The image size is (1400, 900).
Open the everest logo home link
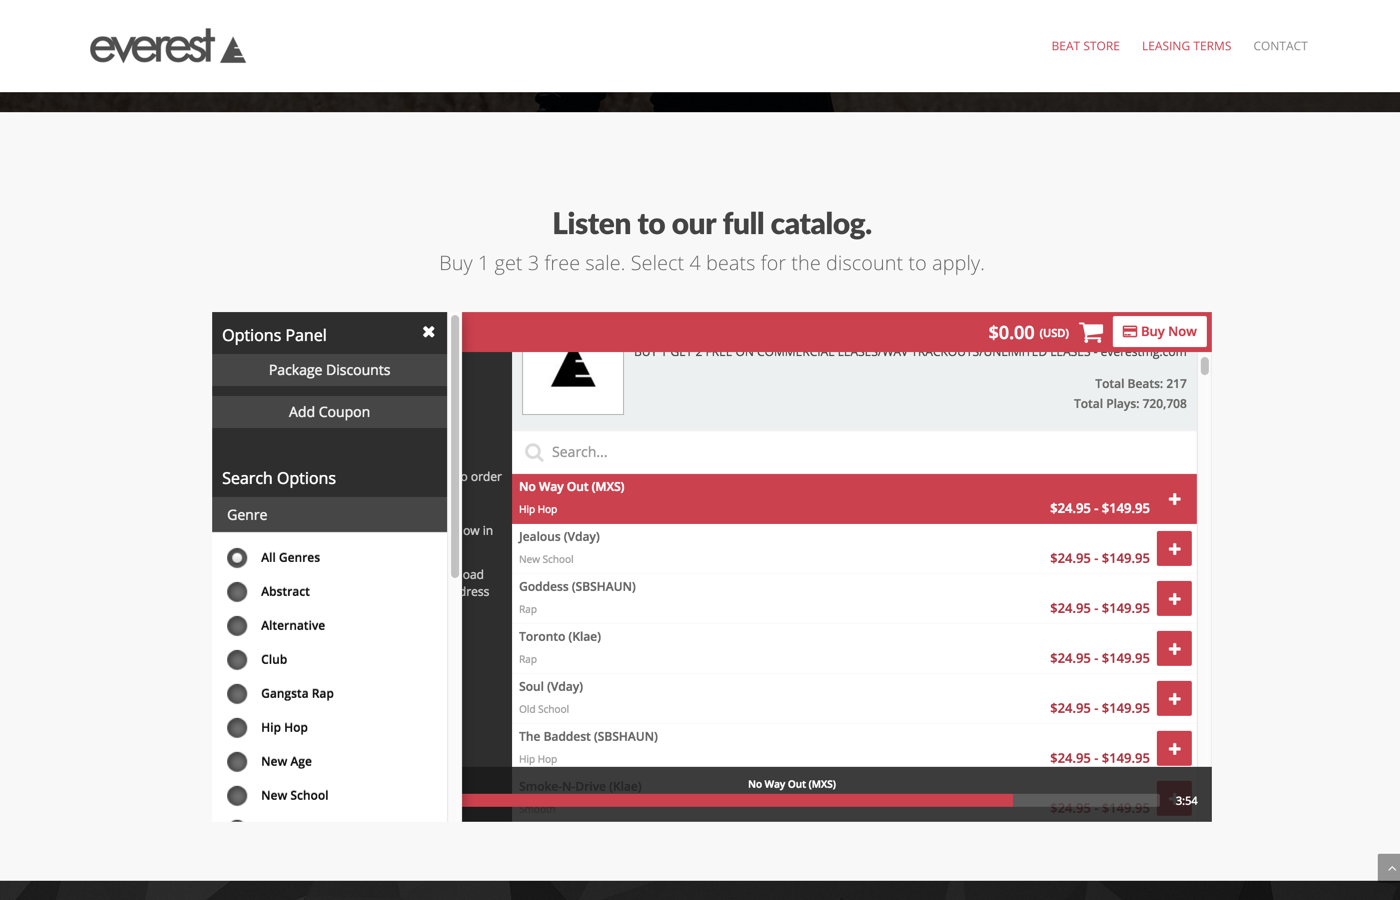(x=168, y=46)
